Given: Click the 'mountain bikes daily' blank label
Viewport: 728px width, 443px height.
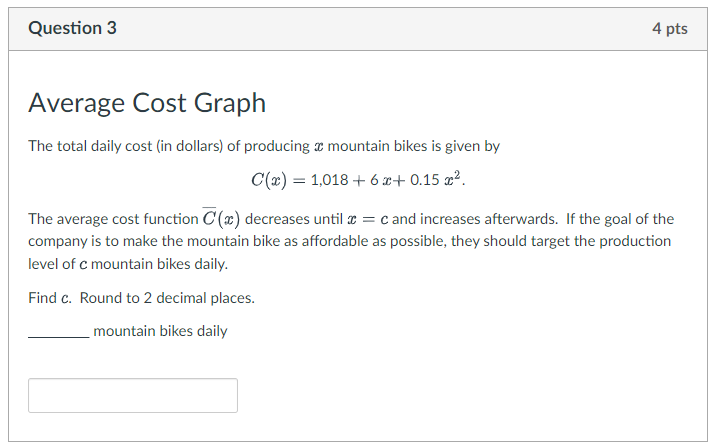Looking at the screenshot, I should (128, 331).
